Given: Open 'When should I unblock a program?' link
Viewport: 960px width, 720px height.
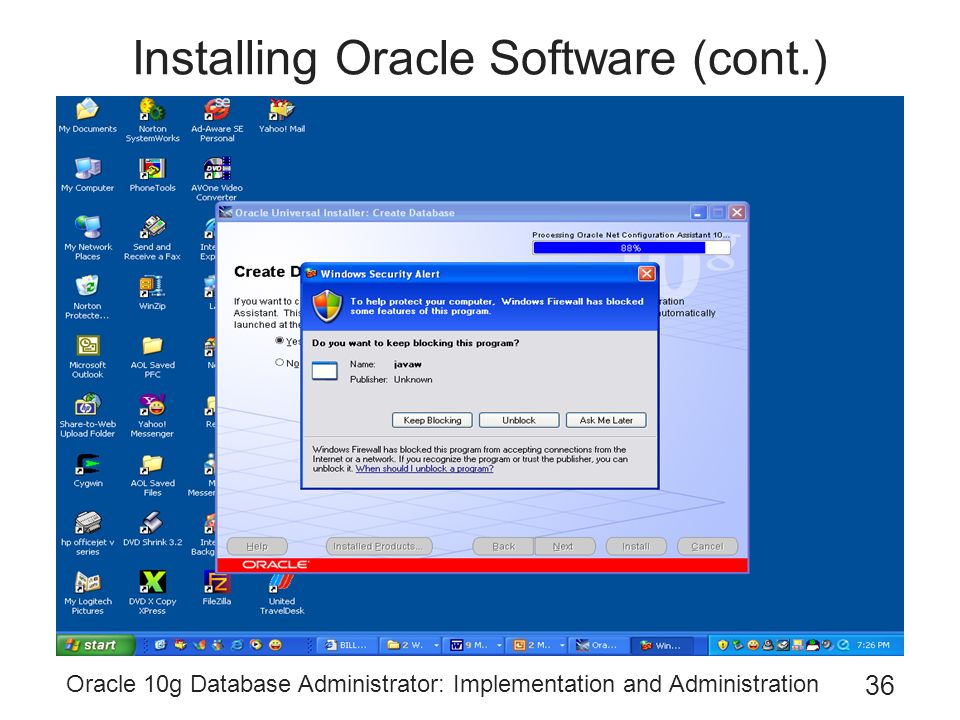Looking at the screenshot, I should (x=424, y=468).
